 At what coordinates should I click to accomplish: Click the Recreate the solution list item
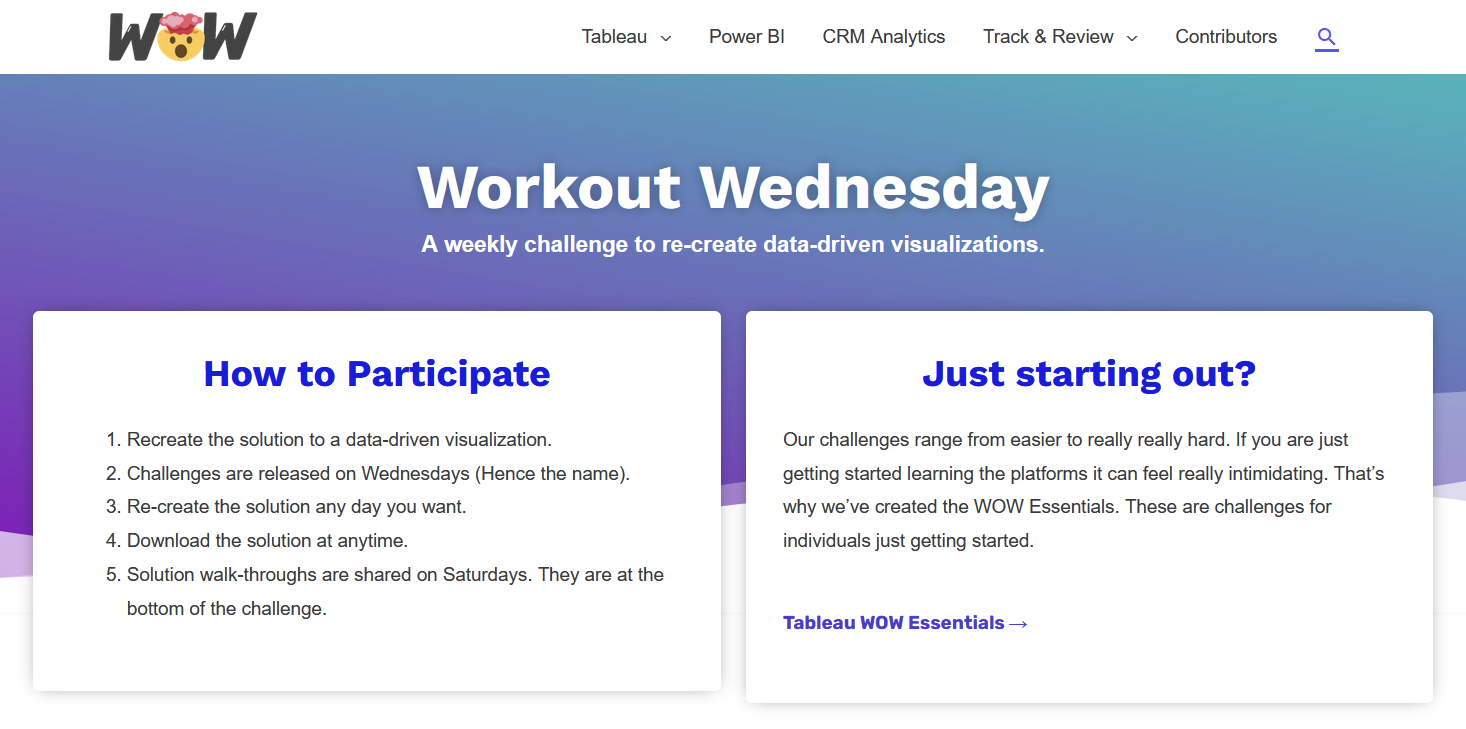pyautogui.click(x=339, y=439)
